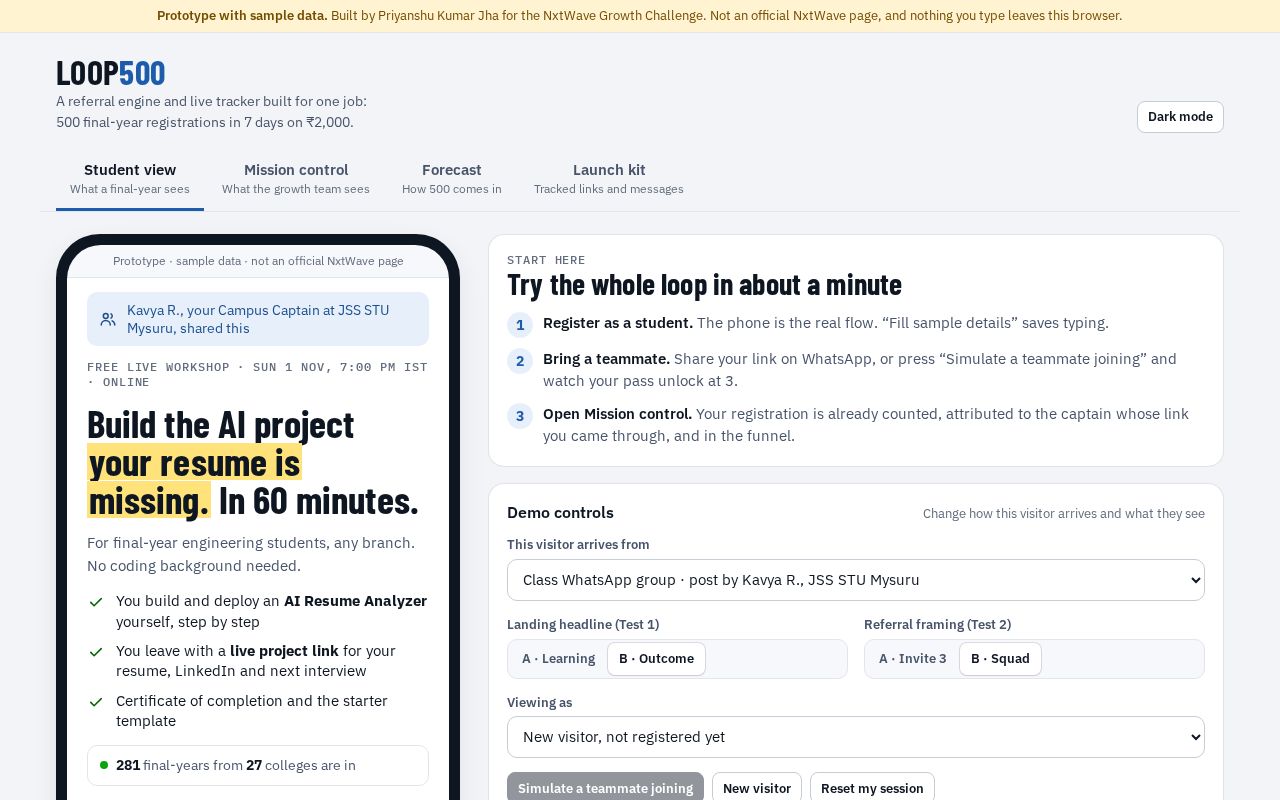The height and width of the screenshot is (800, 1280).
Task: Toggle Dark mode
Action: pyautogui.click(x=1180, y=117)
